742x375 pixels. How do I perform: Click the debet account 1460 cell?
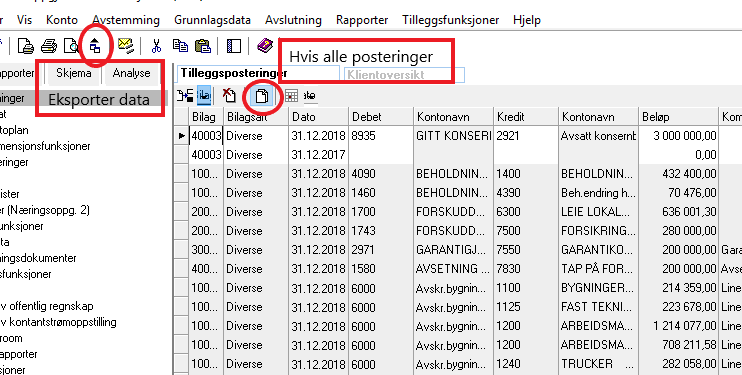pyautogui.click(x=381, y=193)
